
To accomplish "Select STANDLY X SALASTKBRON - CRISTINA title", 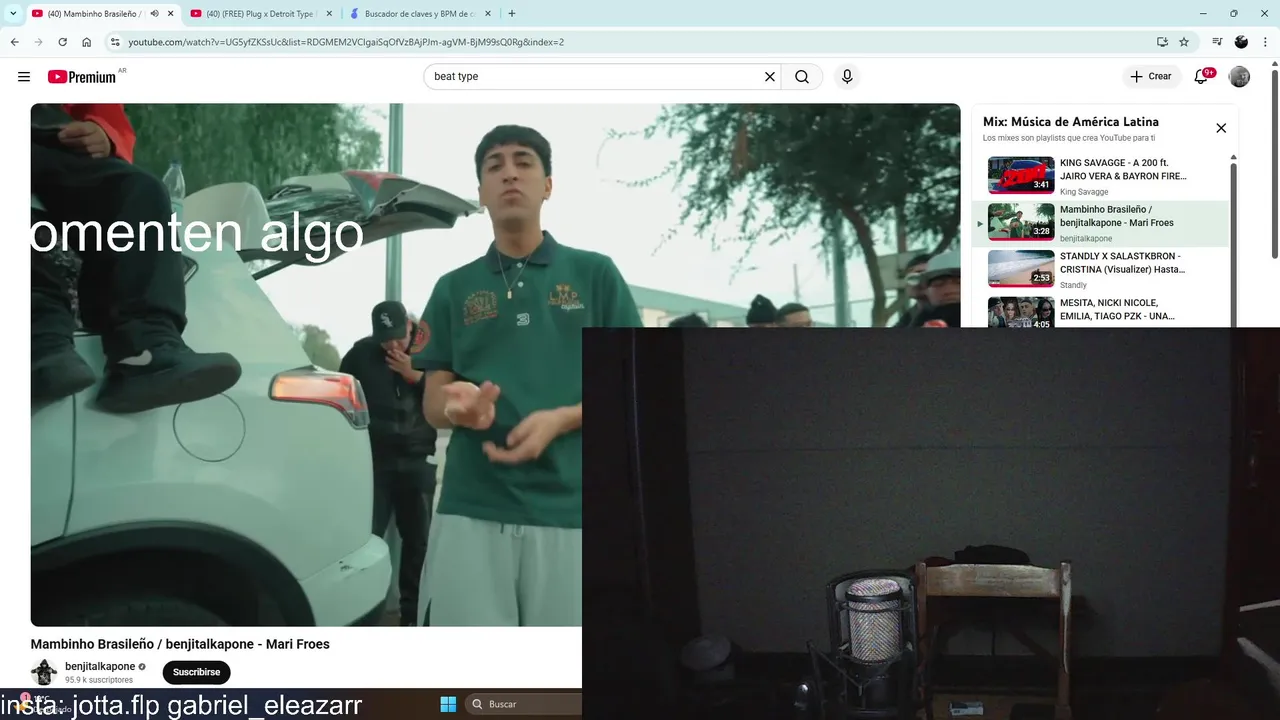I will pos(1122,263).
